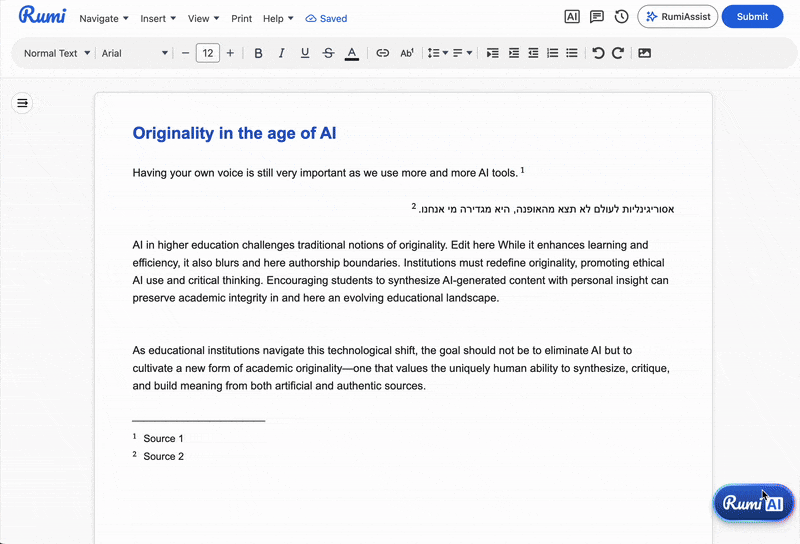Click the Submit button
The height and width of the screenshot is (544, 800).
tap(752, 17)
